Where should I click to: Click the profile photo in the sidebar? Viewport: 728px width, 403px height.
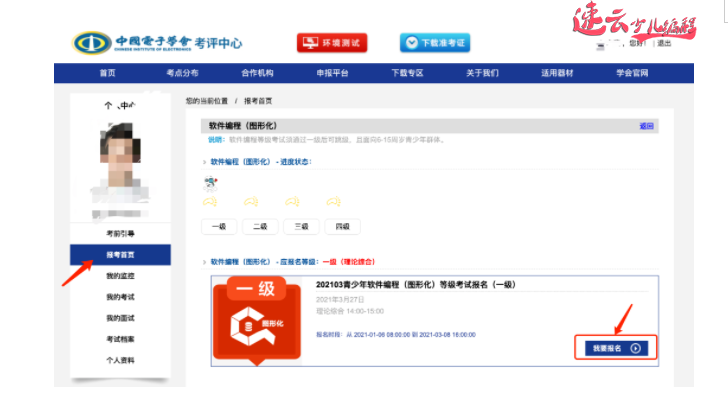click(120, 162)
